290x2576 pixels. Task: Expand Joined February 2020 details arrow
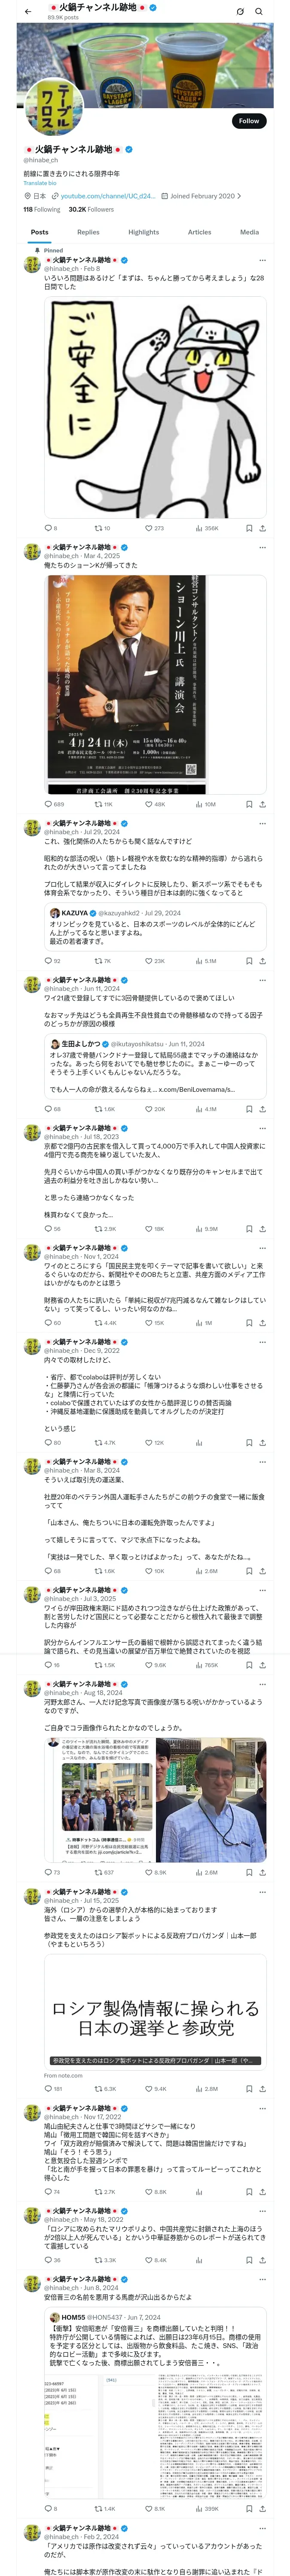tap(239, 196)
